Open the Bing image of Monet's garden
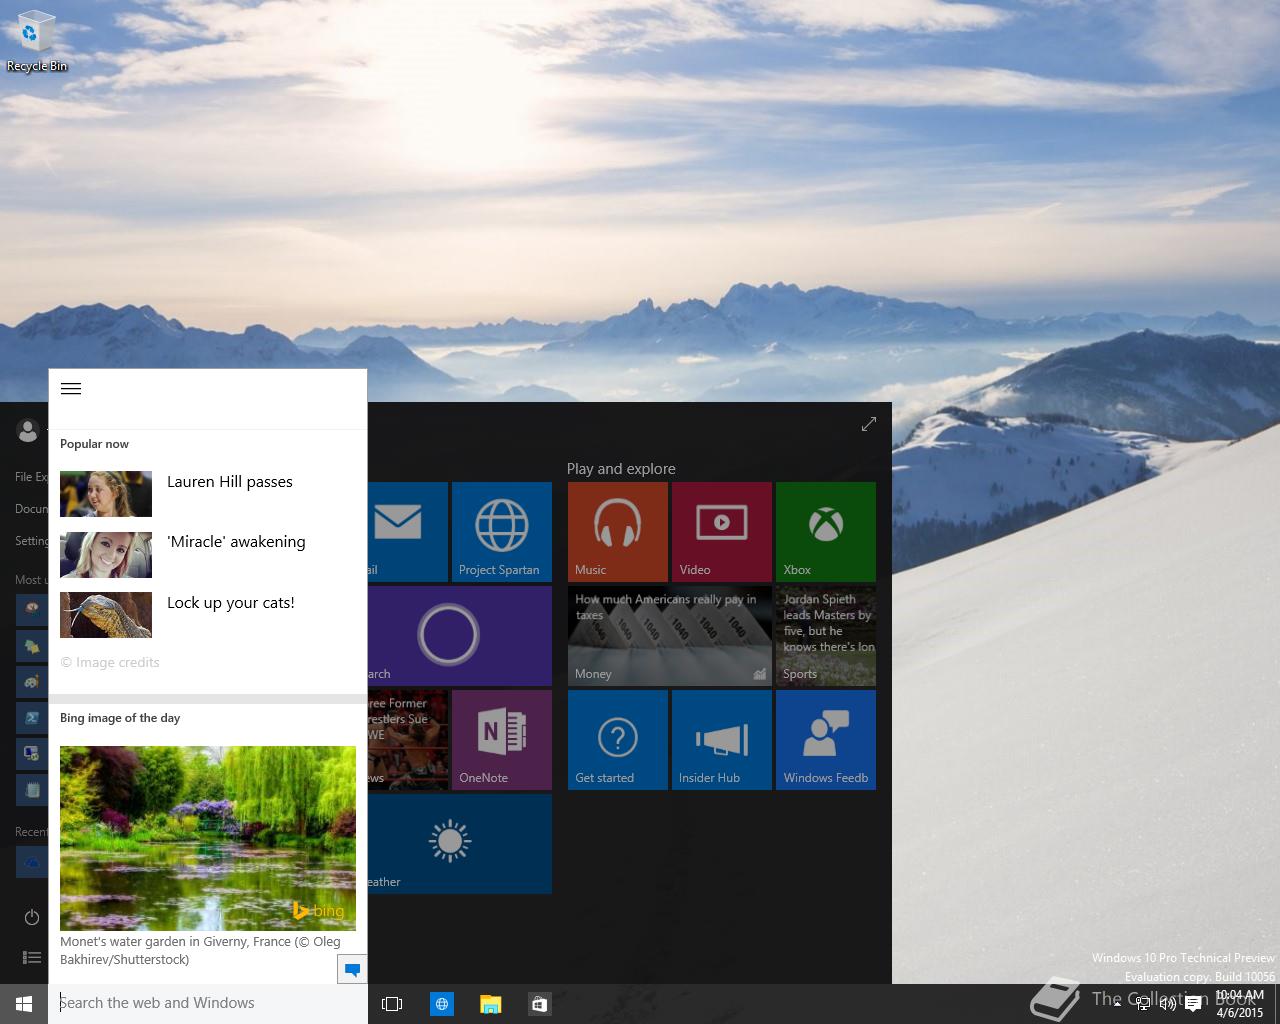Image resolution: width=1280 pixels, height=1024 pixels. point(208,838)
